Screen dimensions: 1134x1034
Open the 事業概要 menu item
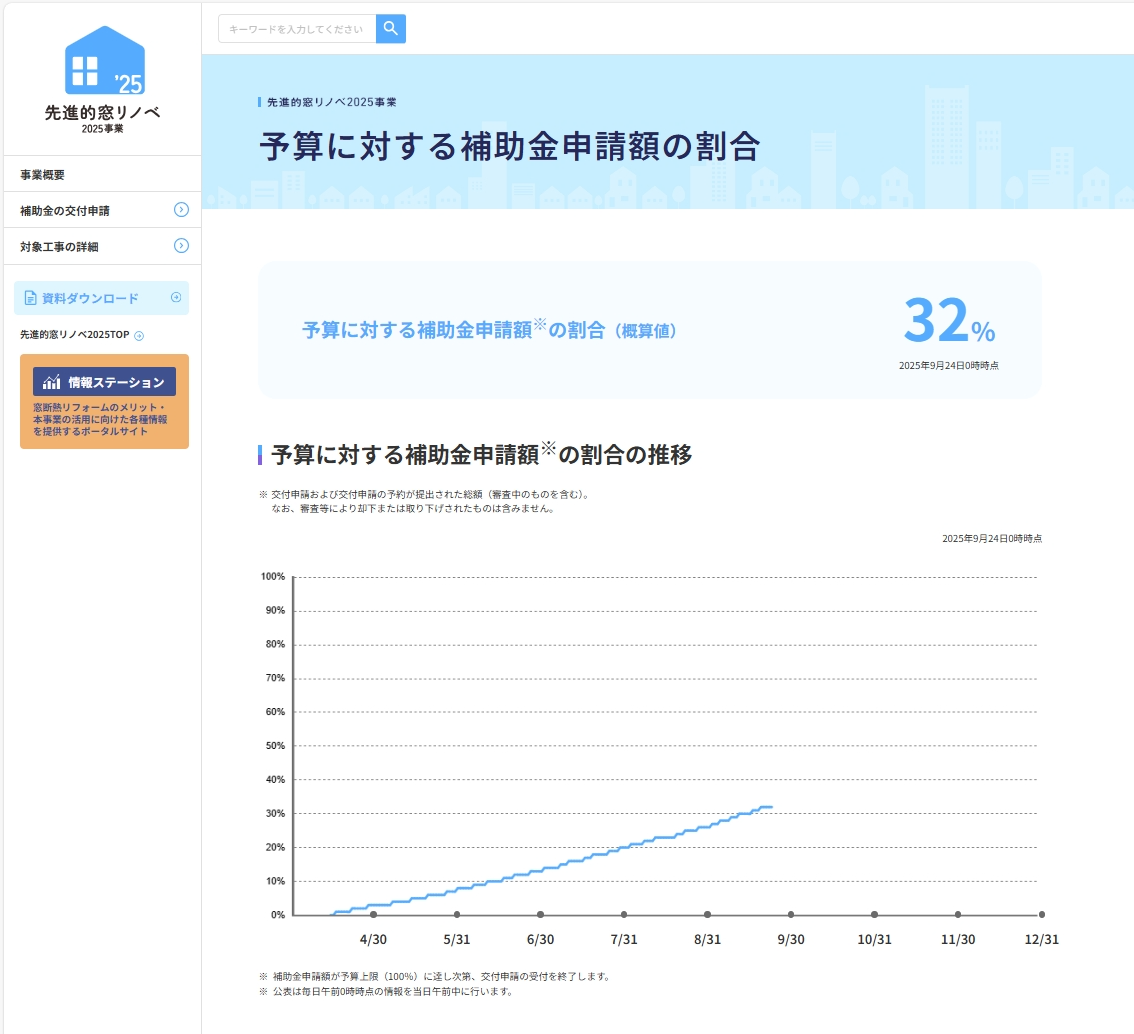43,174
